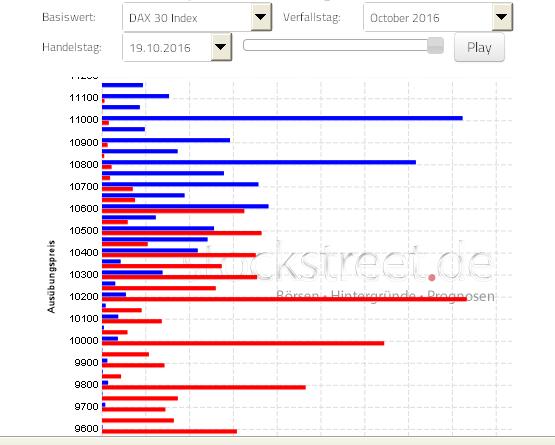The height and width of the screenshot is (445, 555).
Task: Click the Ausübungspreis axis title
Action: [52, 276]
